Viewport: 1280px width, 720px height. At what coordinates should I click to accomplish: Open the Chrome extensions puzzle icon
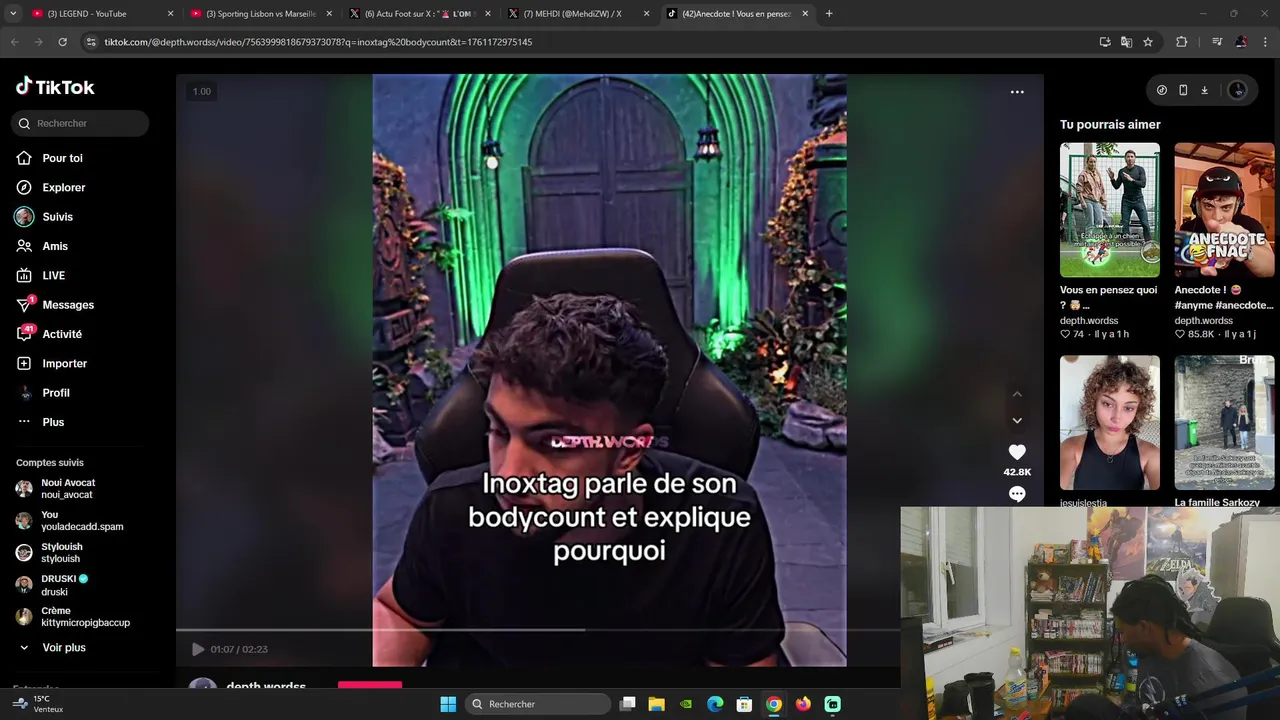point(1181,42)
